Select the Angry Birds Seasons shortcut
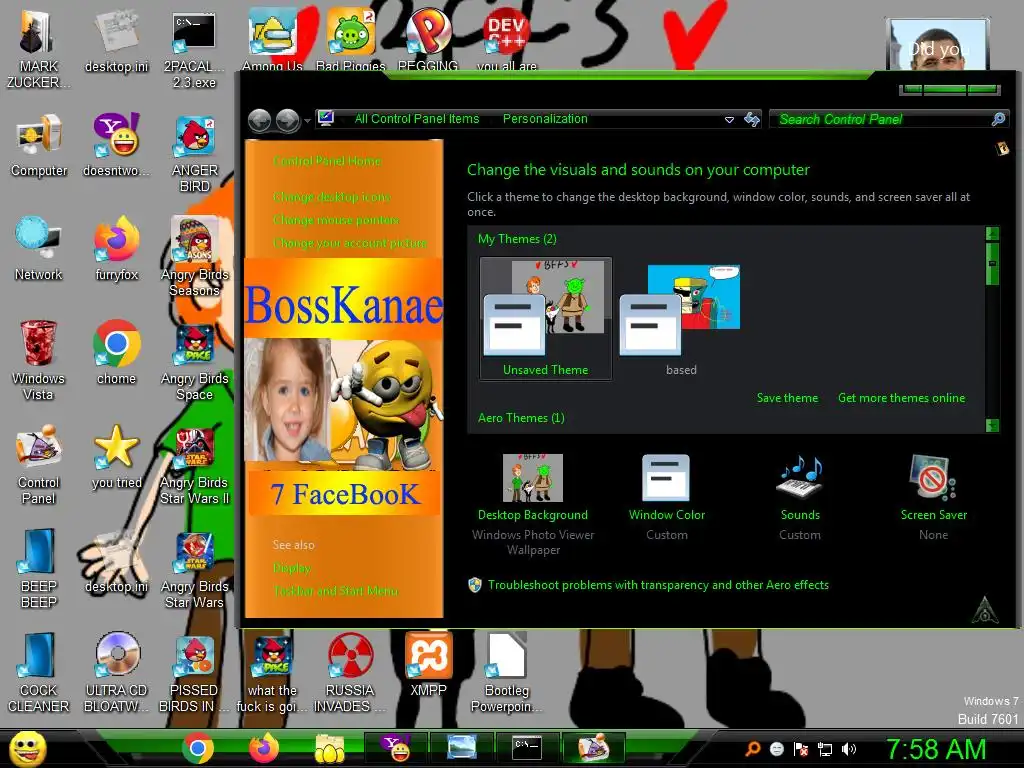This screenshot has width=1024, height=768. [194, 257]
